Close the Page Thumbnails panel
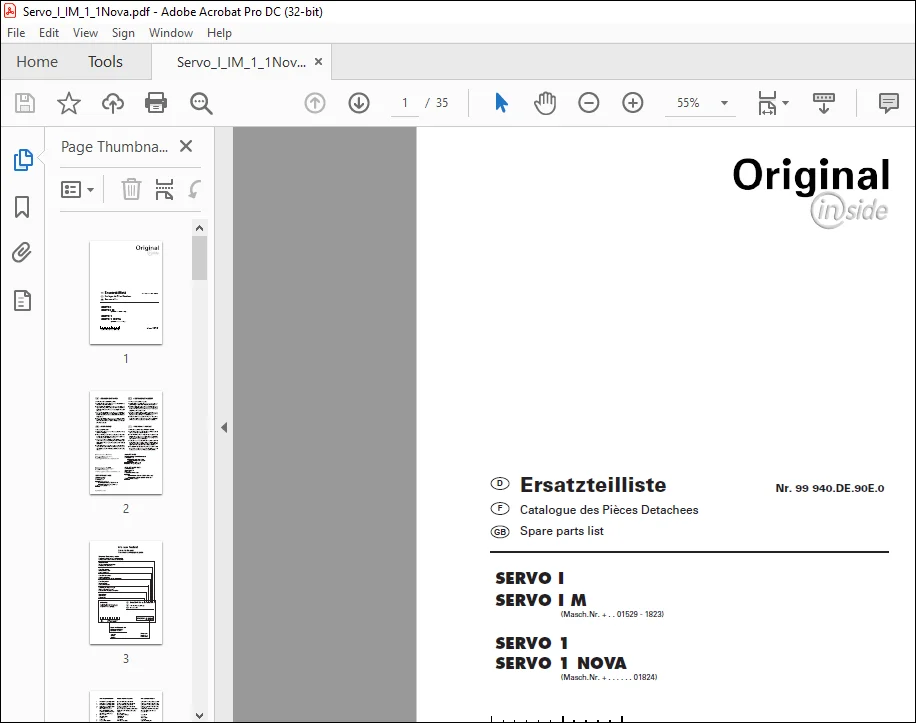The height and width of the screenshot is (723, 916). coord(186,146)
